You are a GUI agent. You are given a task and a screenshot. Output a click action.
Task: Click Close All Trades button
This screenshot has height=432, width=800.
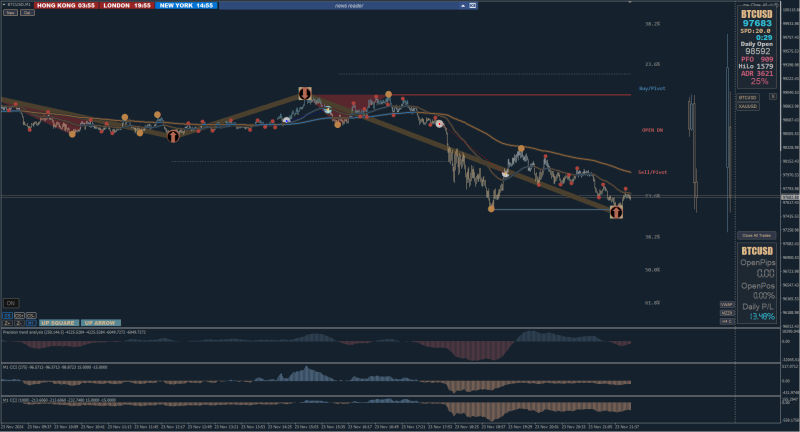756,236
